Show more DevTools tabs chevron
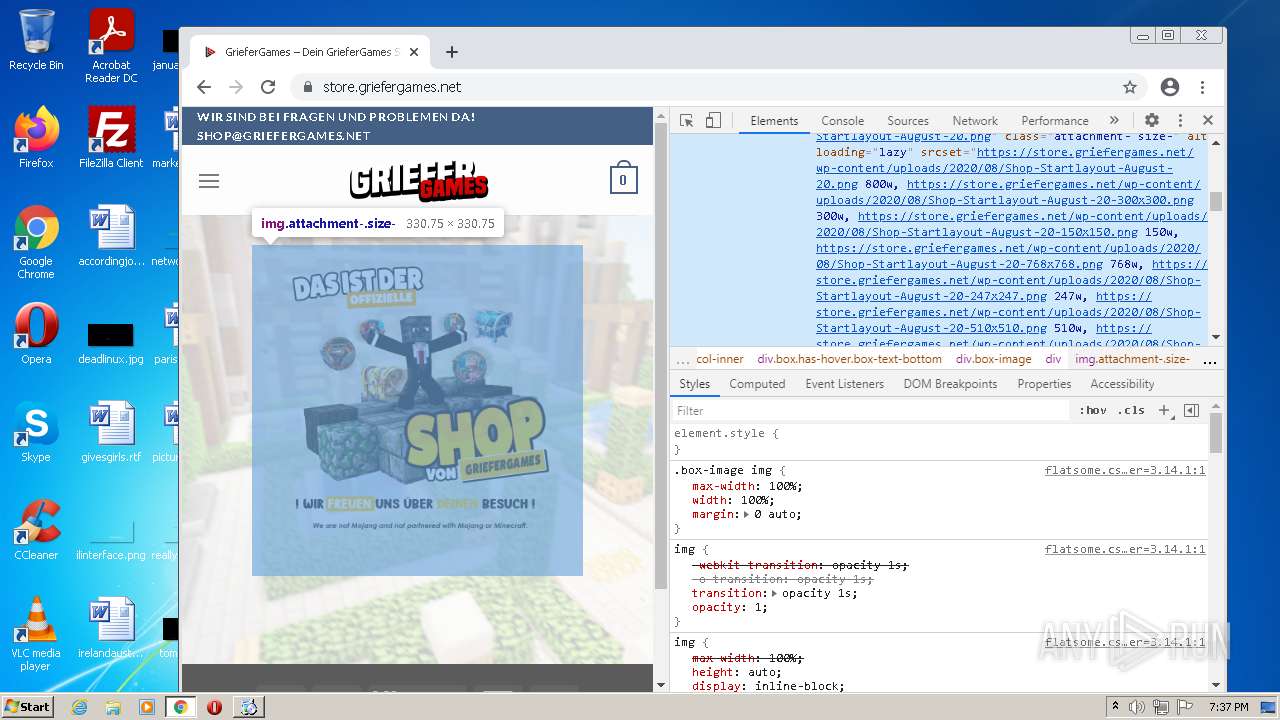The height and width of the screenshot is (720, 1280). pyautogui.click(x=1114, y=120)
